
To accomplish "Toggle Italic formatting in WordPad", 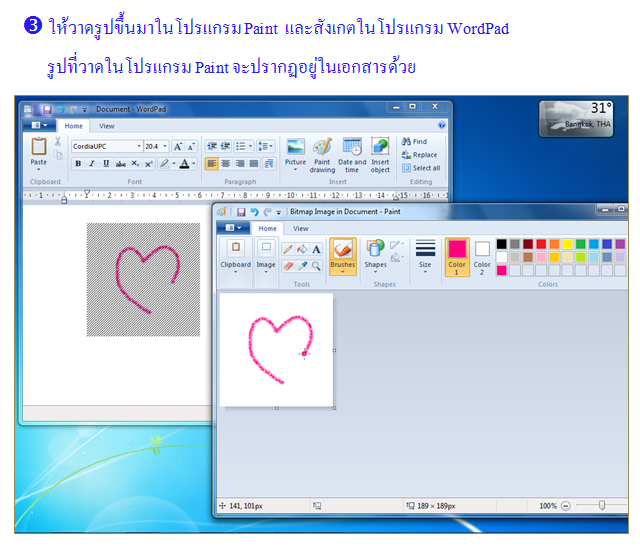I will [x=92, y=164].
